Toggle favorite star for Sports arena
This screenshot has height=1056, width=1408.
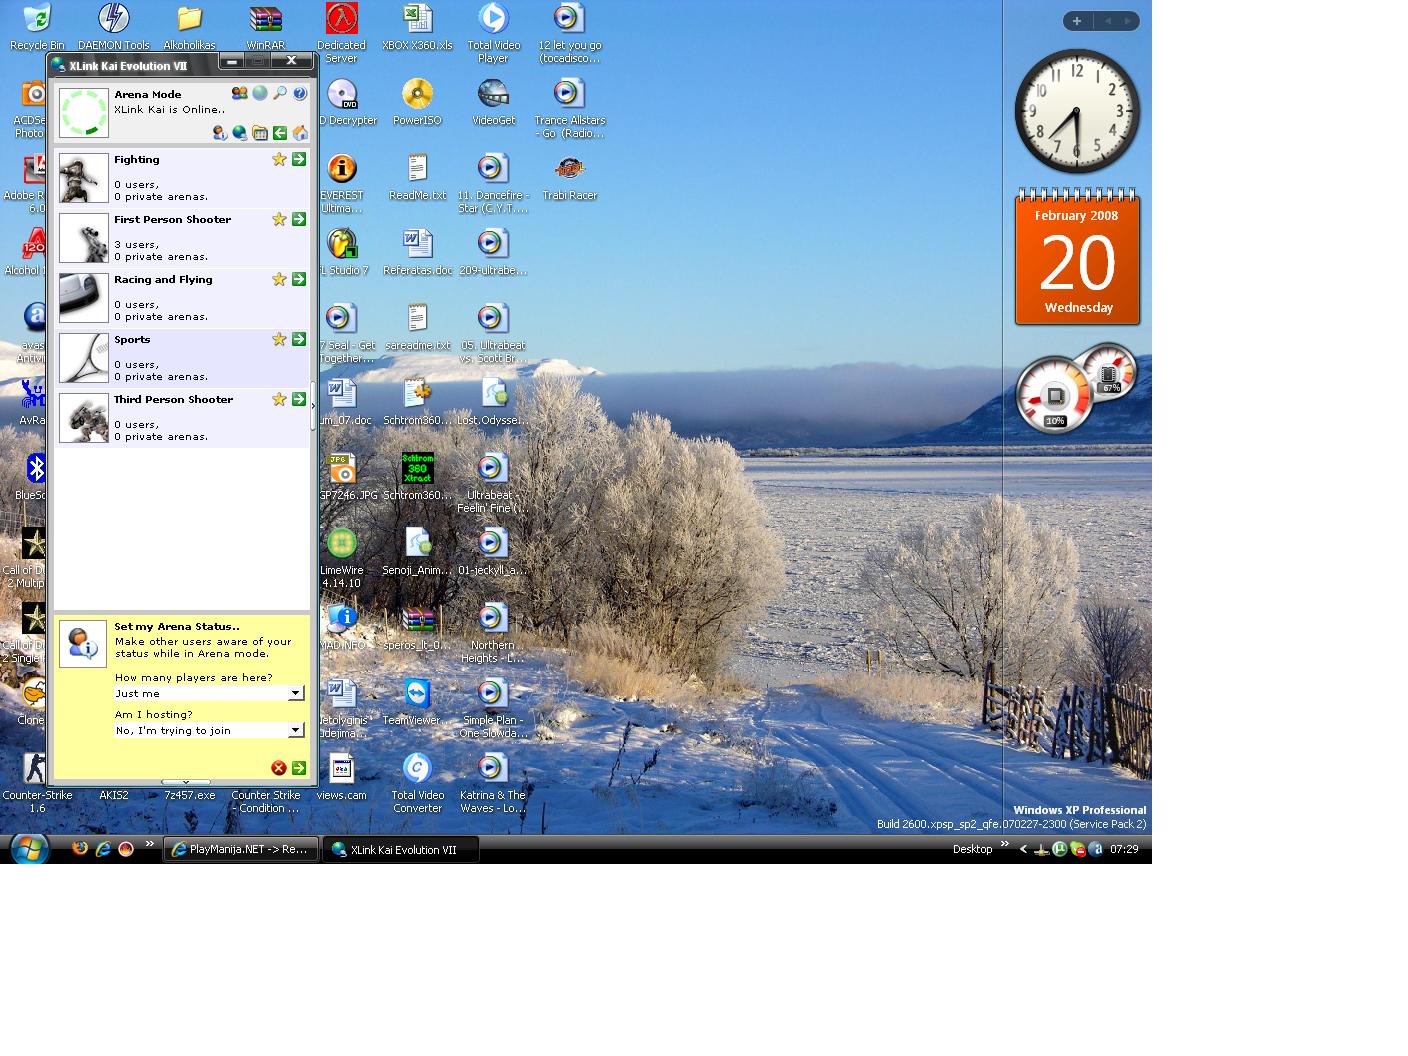pos(279,339)
